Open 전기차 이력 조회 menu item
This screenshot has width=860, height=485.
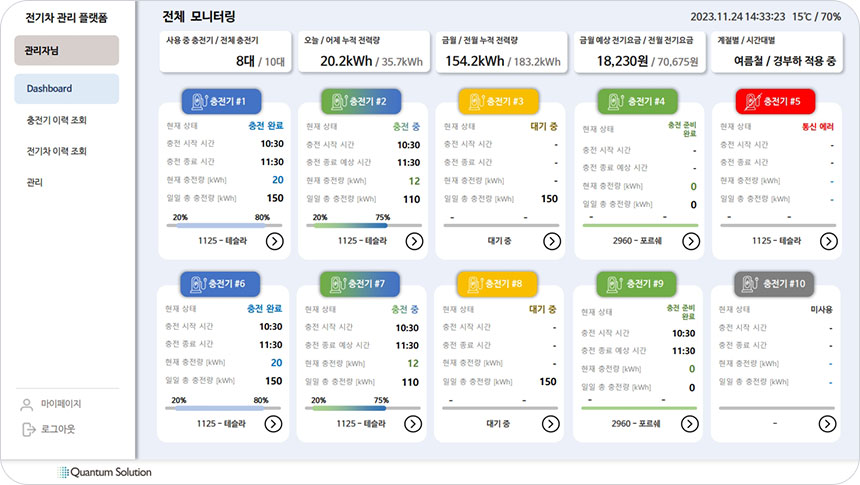click(x=57, y=151)
